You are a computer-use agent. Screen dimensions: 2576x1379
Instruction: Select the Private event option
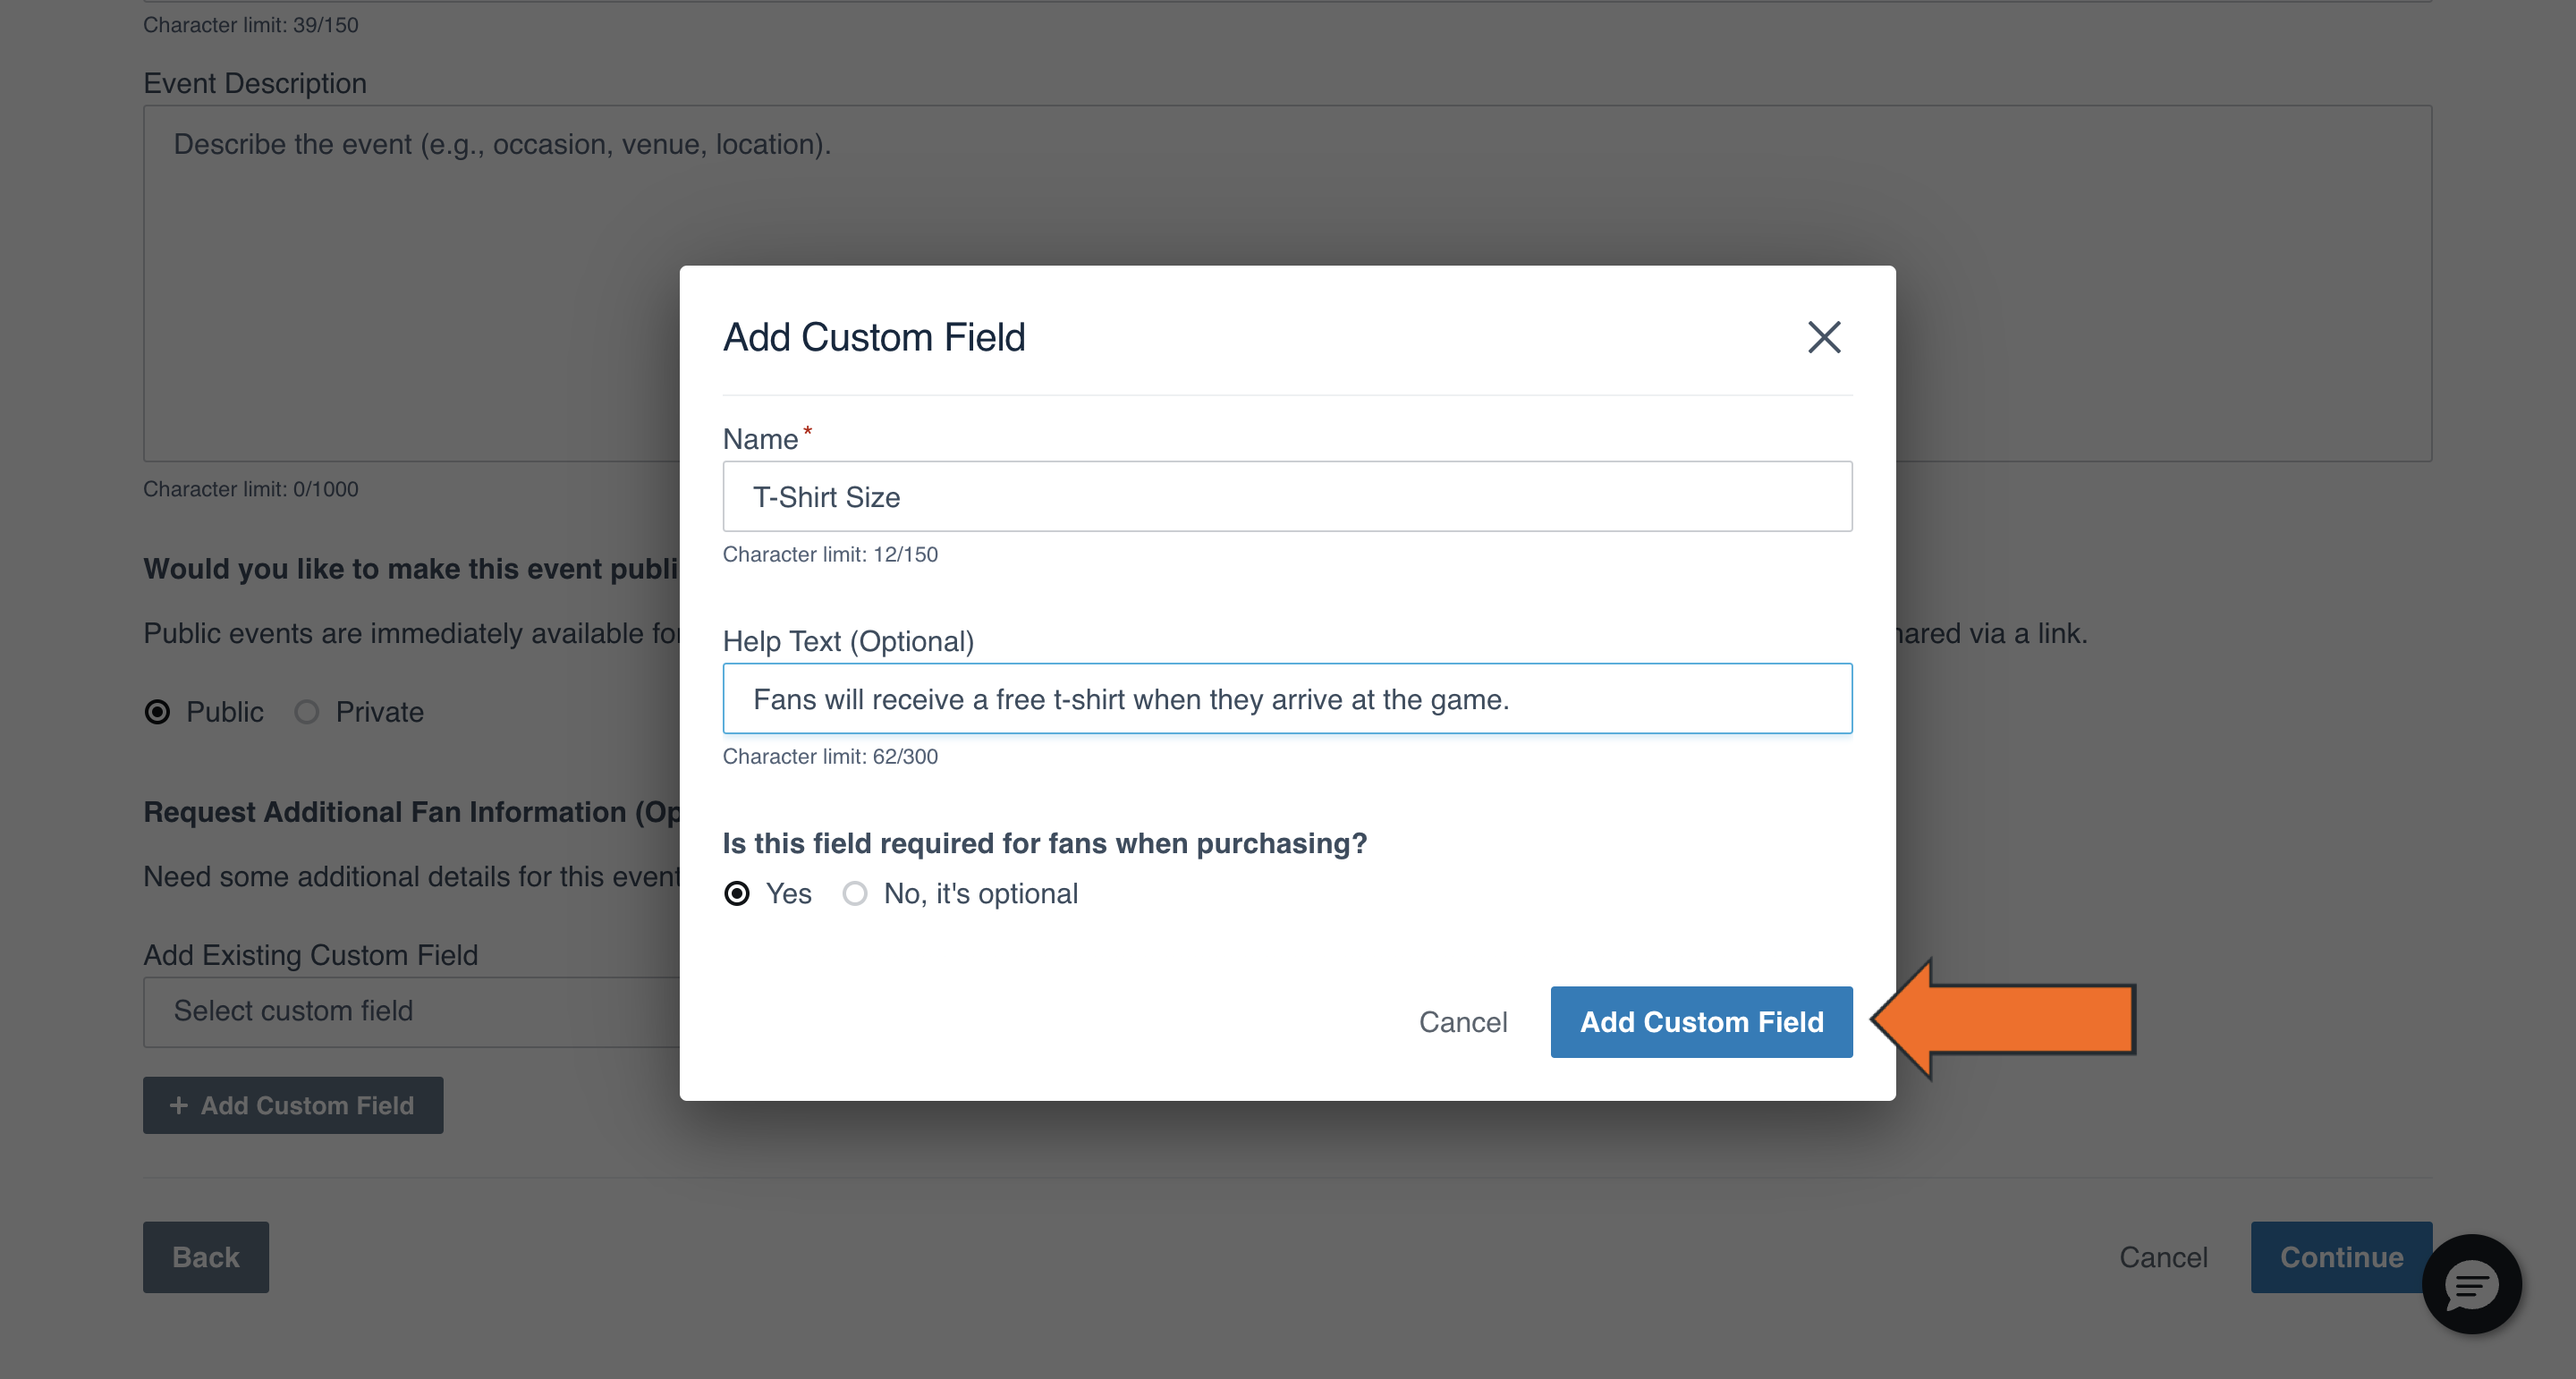pyautogui.click(x=307, y=712)
